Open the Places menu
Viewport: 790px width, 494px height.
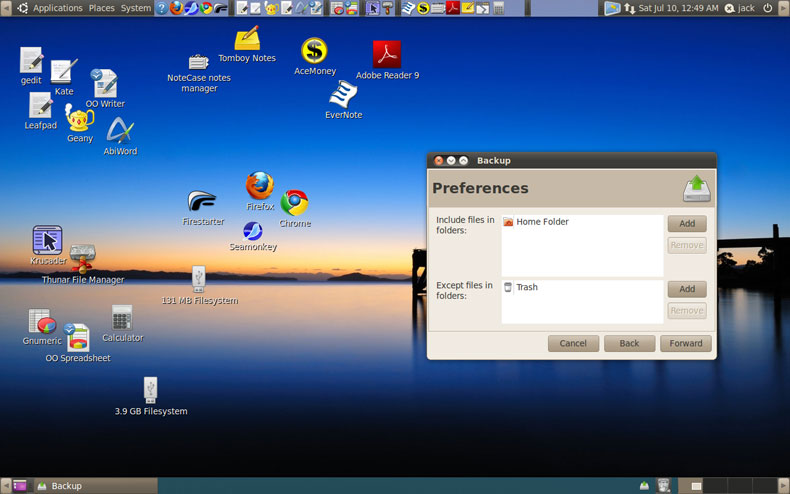[x=101, y=8]
